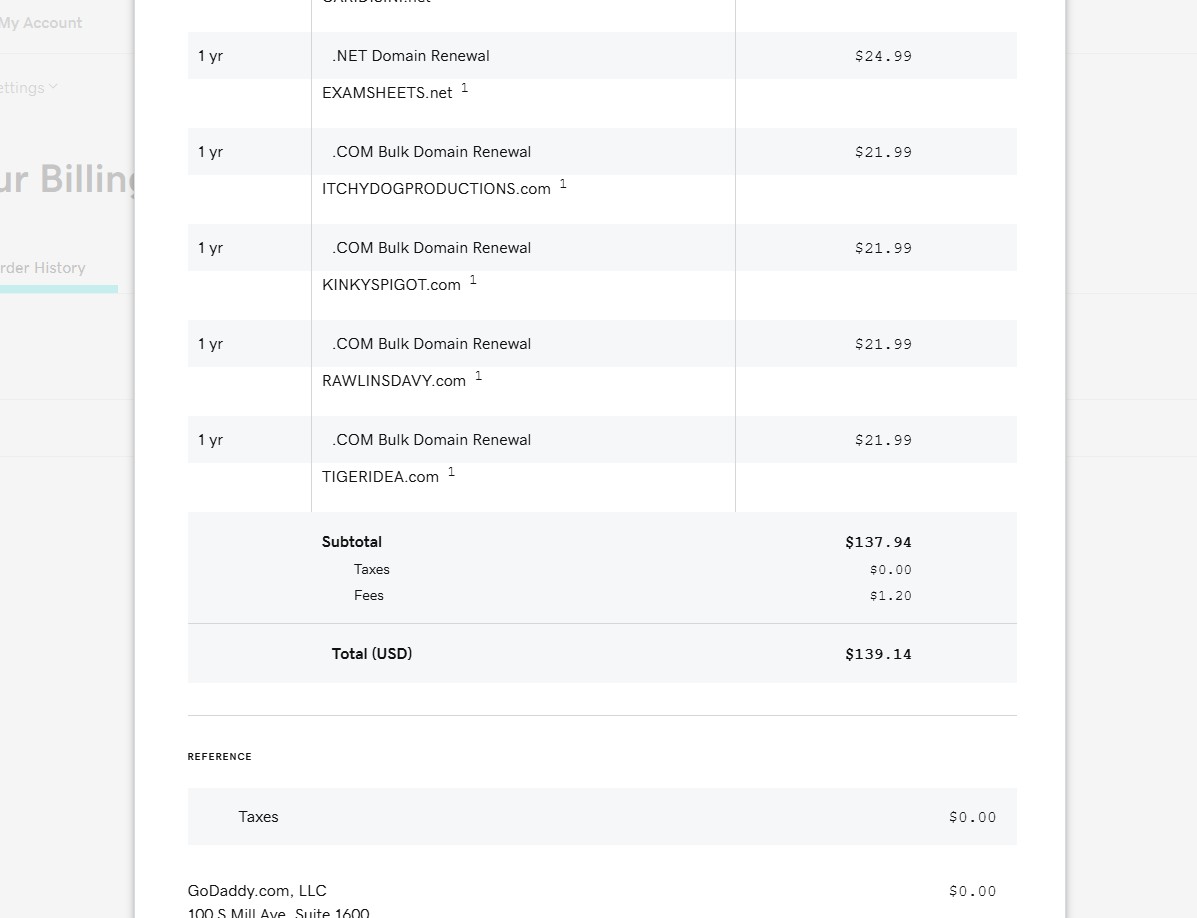
Task: Go to My Account
Action: pos(41,23)
